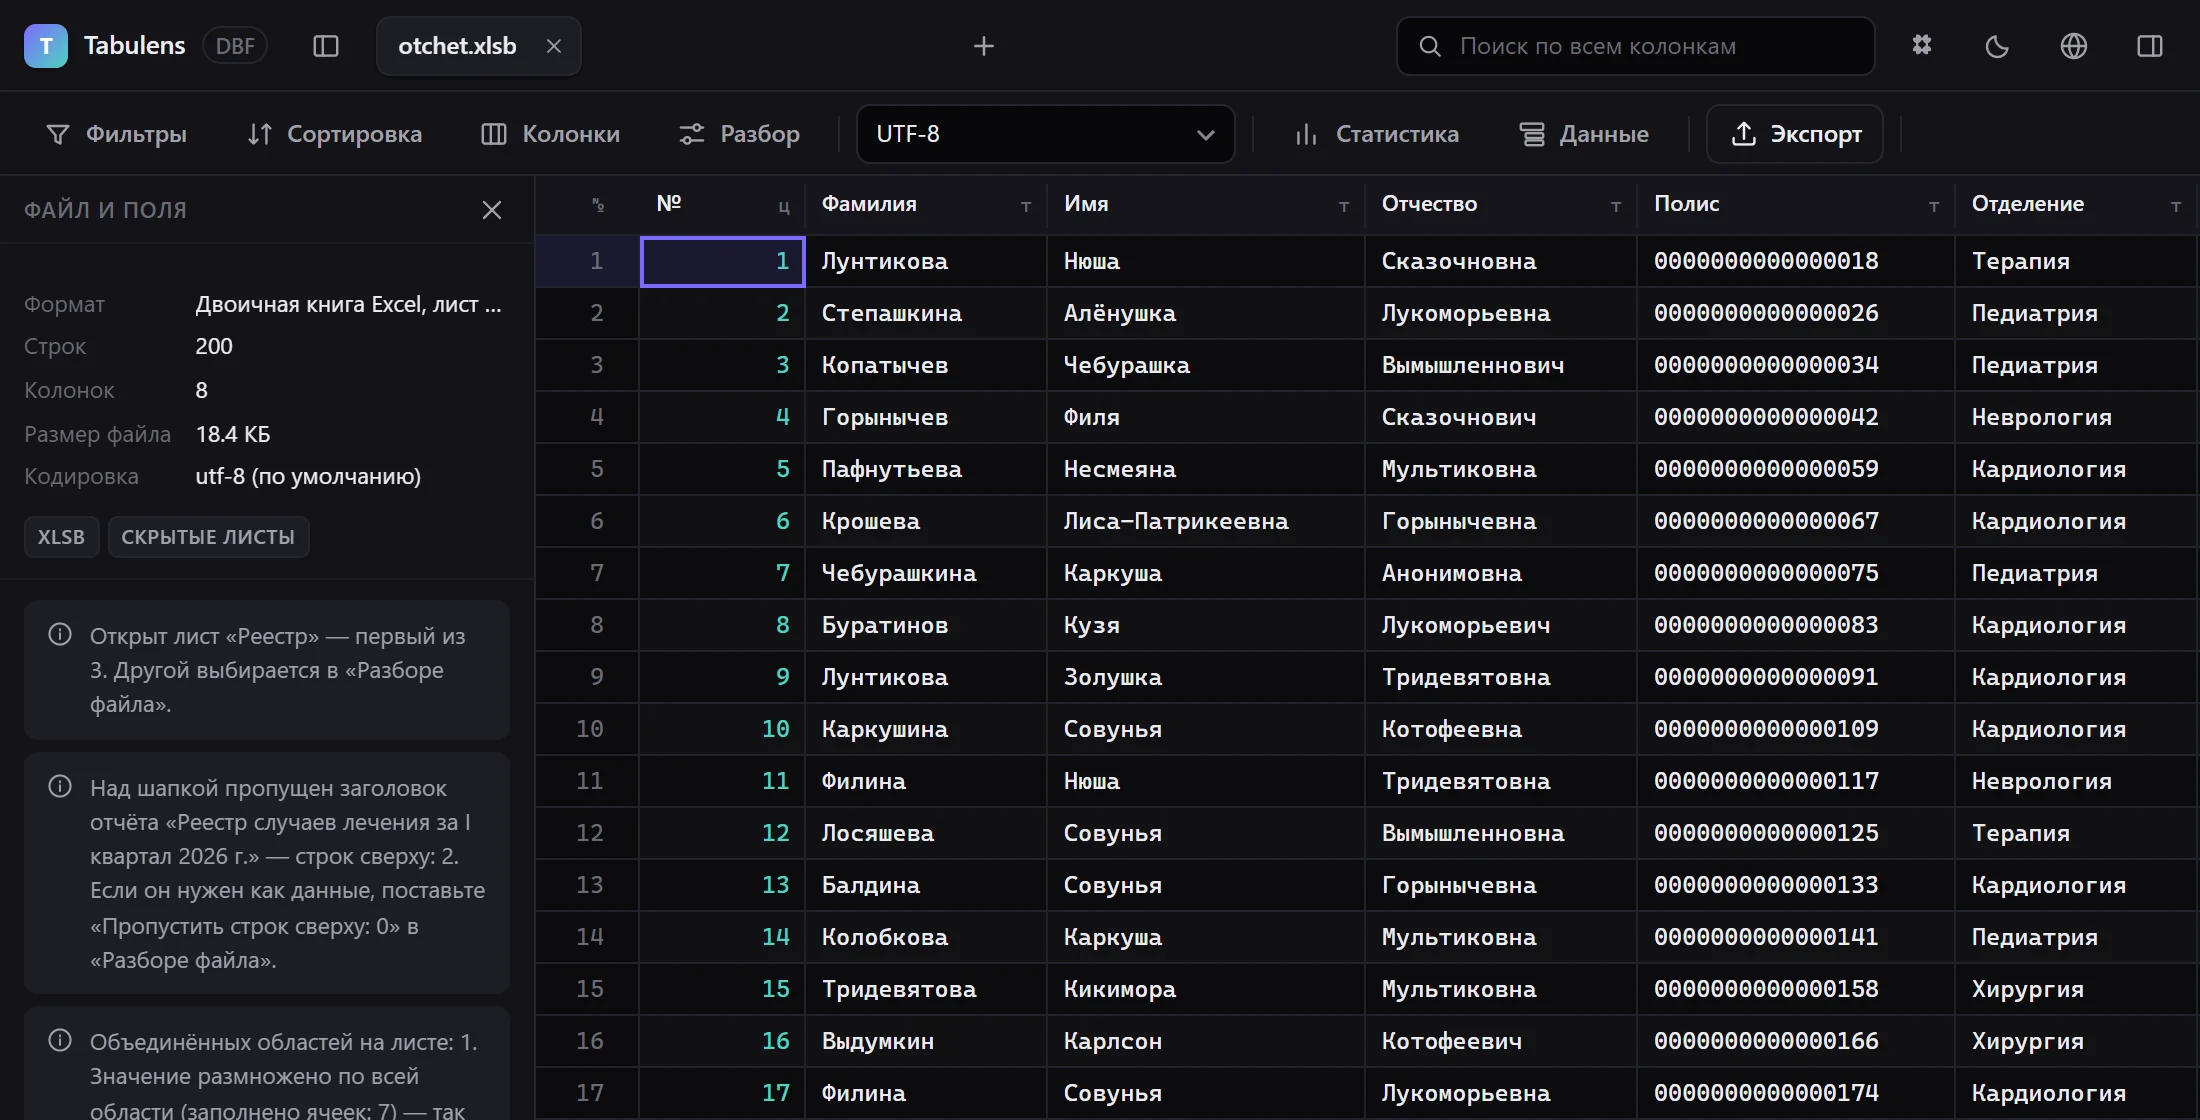This screenshot has height=1120, width=2200.
Task: Toggle the right side panel icon
Action: click(2150, 46)
